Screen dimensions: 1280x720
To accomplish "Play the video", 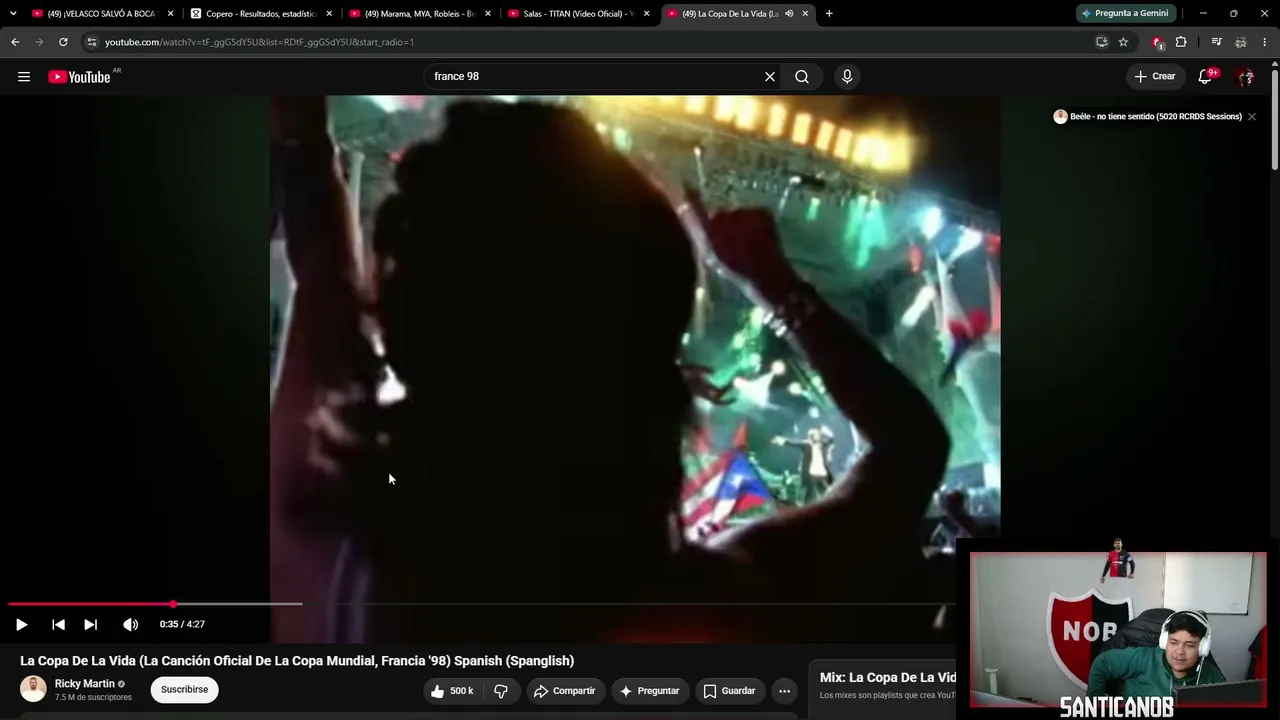I will (21, 624).
